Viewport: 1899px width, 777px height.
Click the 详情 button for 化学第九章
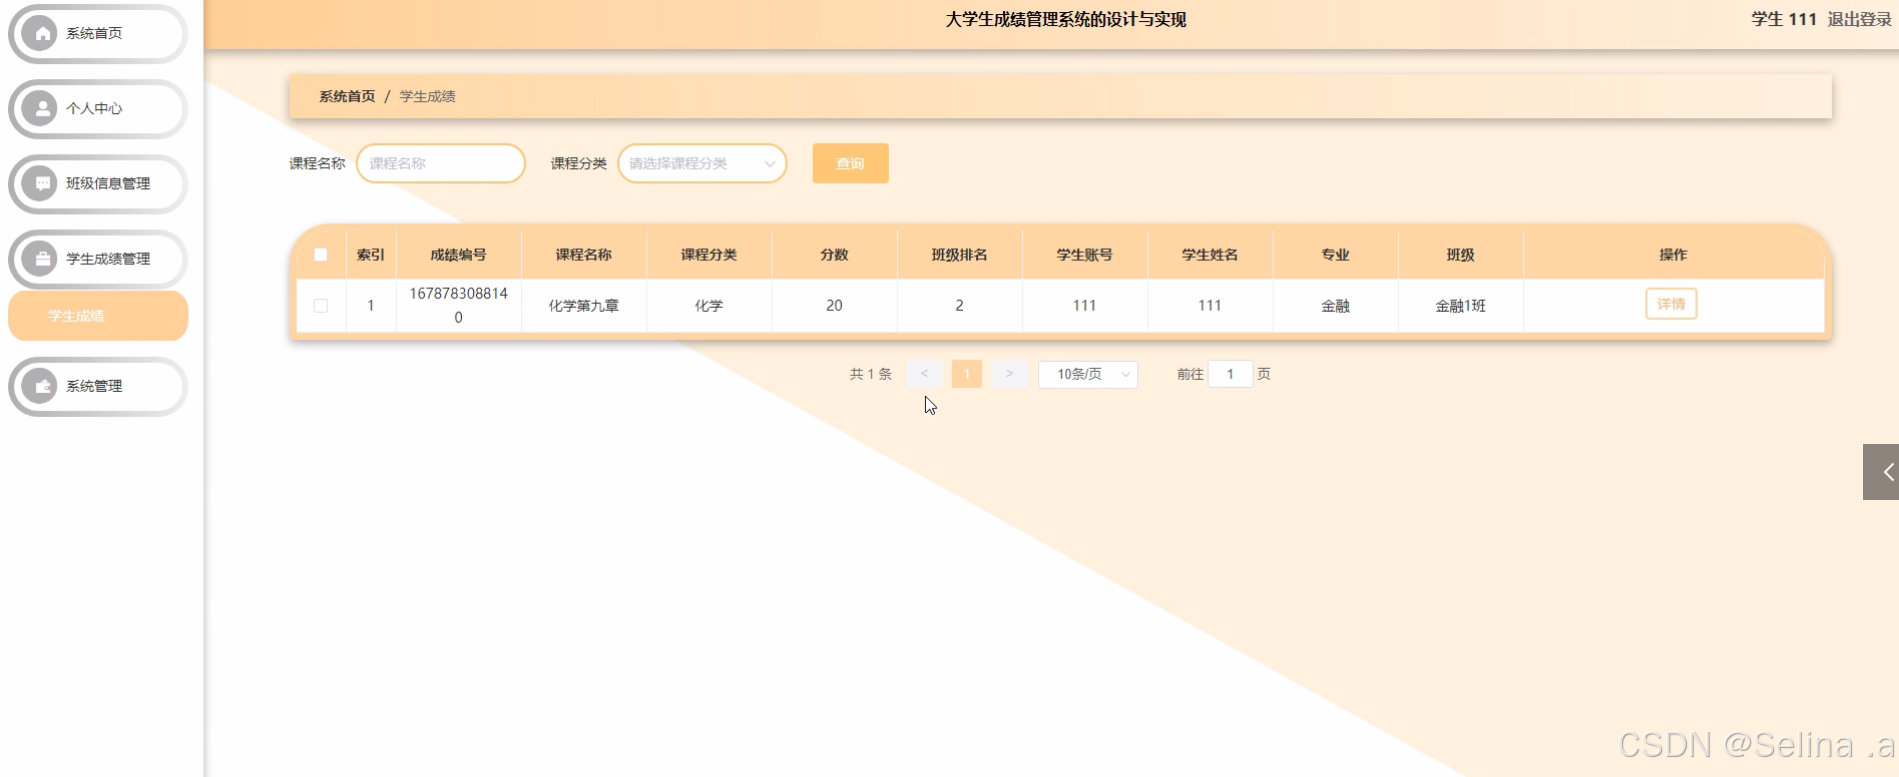(1671, 304)
